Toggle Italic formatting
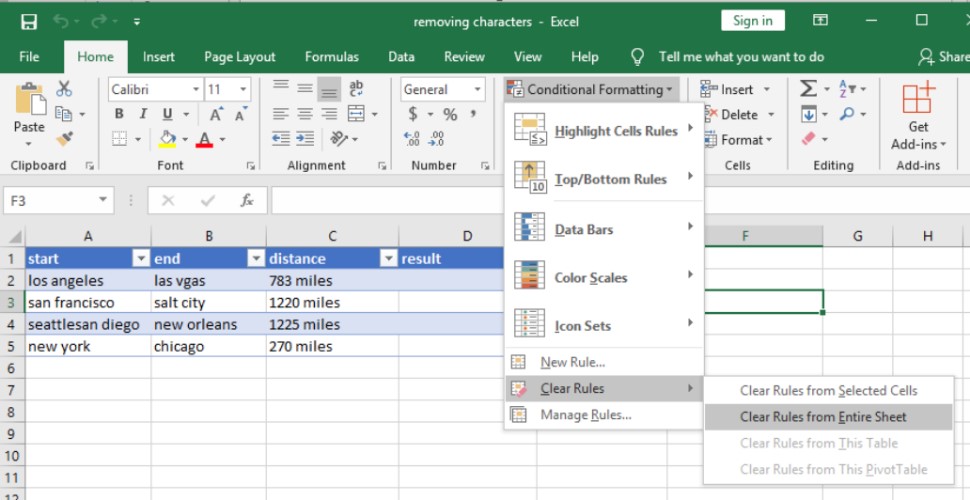970x500 pixels. click(143, 114)
